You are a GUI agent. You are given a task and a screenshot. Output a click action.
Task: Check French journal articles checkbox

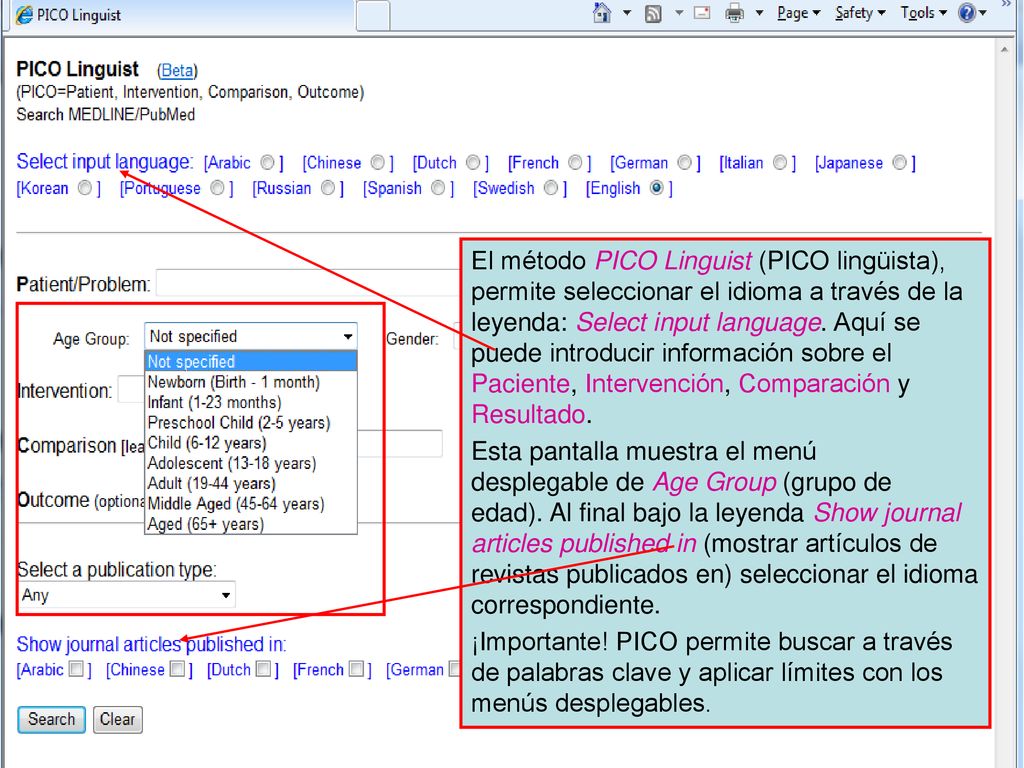357,669
